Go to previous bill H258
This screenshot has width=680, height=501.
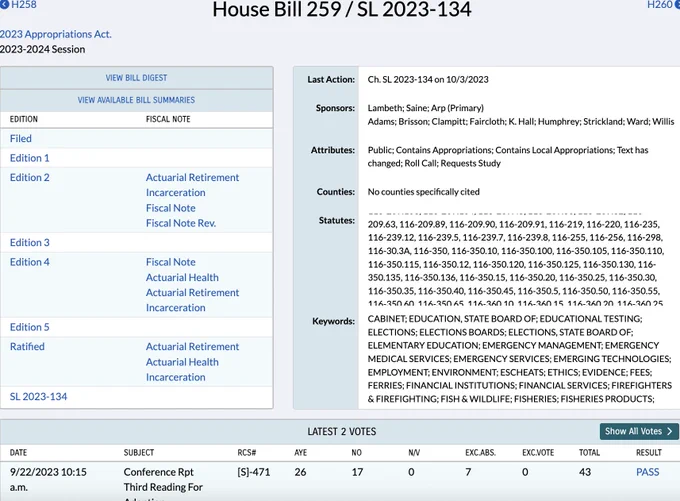pyautogui.click(x=18, y=5)
